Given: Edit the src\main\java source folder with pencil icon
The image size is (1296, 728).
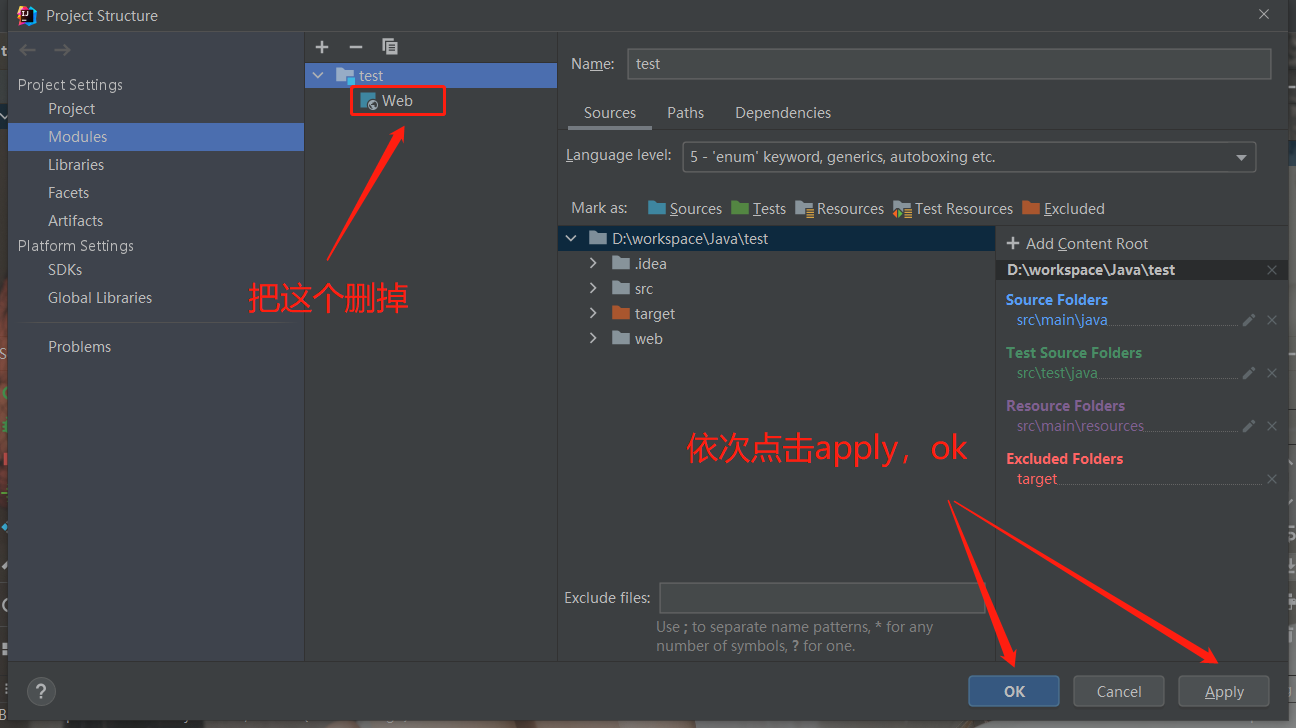Looking at the screenshot, I should 1248,320.
